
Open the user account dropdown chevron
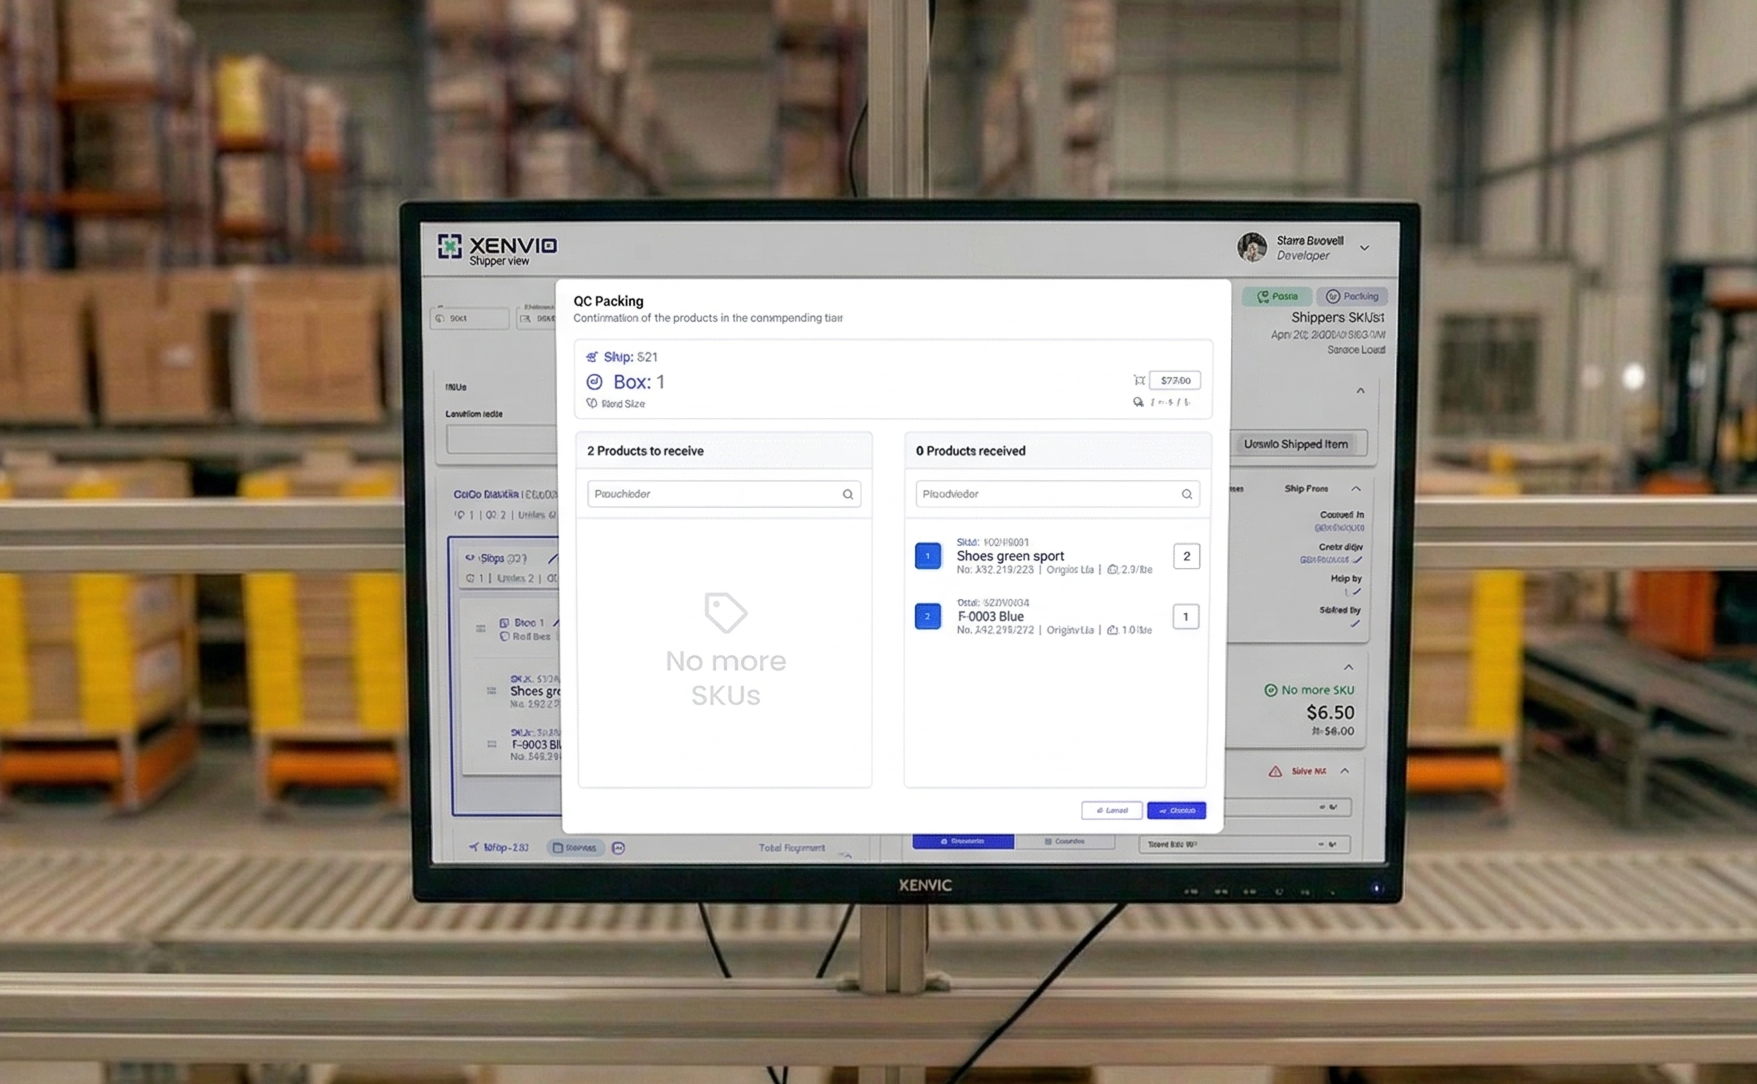coord(1364,248)
